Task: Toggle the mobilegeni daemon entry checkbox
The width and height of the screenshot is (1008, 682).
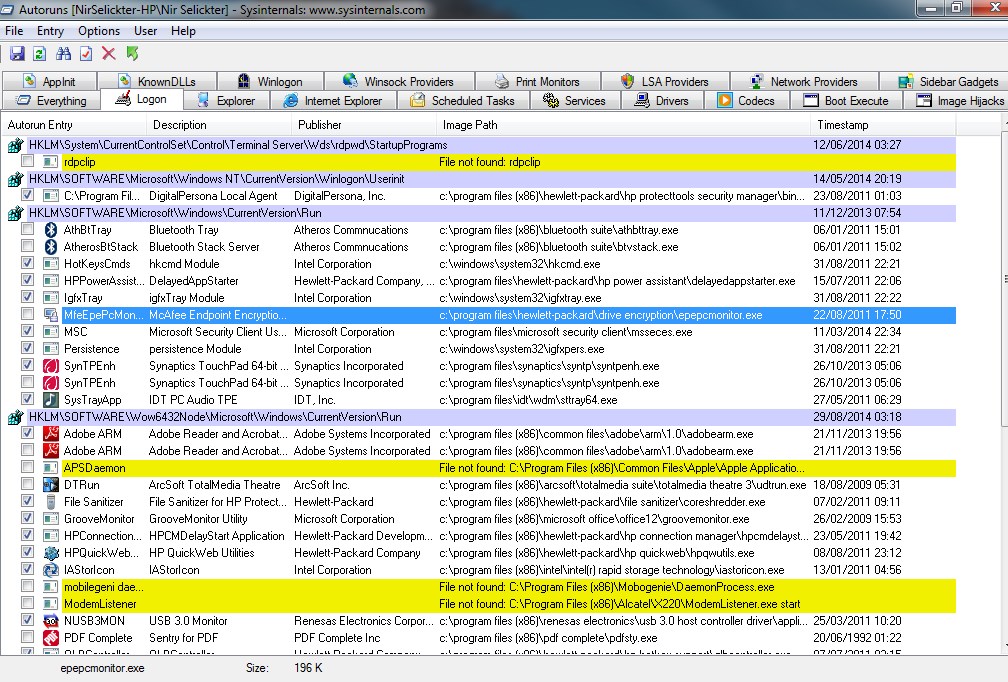Action: pos(28,586)
